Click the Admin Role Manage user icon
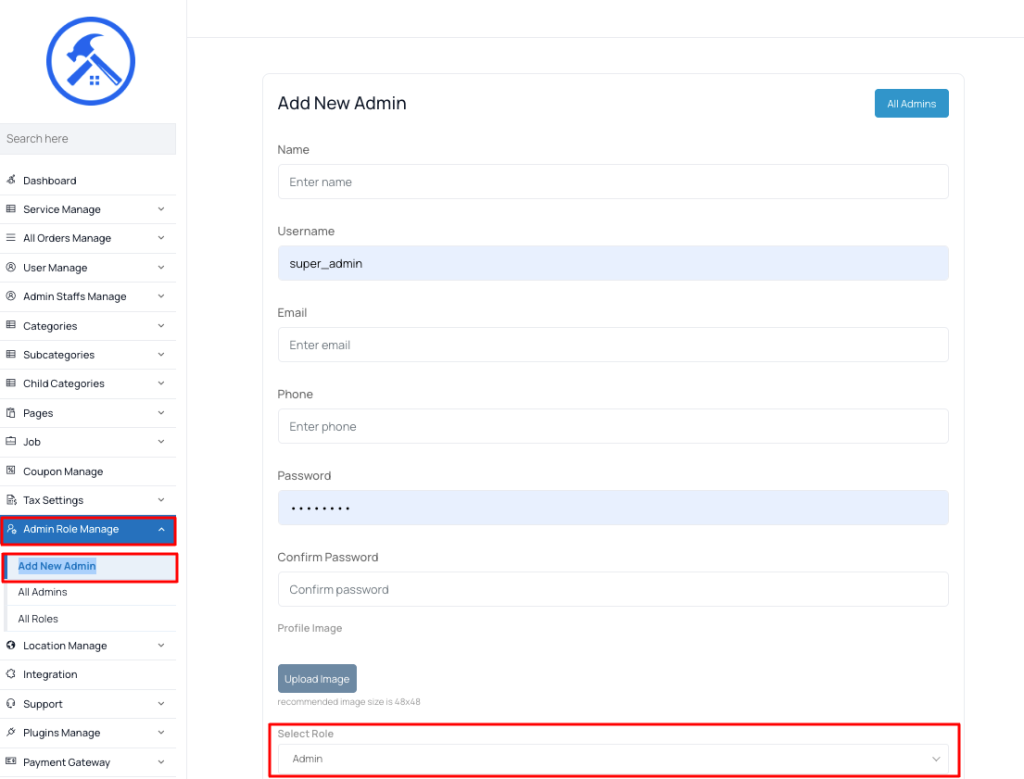 12,529
